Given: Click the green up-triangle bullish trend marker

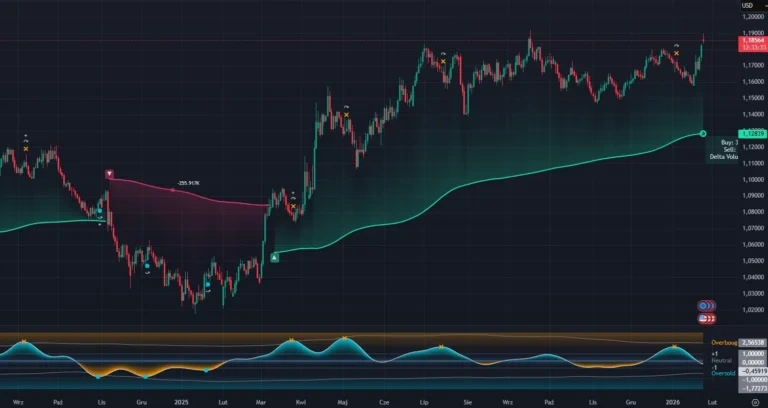Looking at the screenshot, I should coord(274,258).
